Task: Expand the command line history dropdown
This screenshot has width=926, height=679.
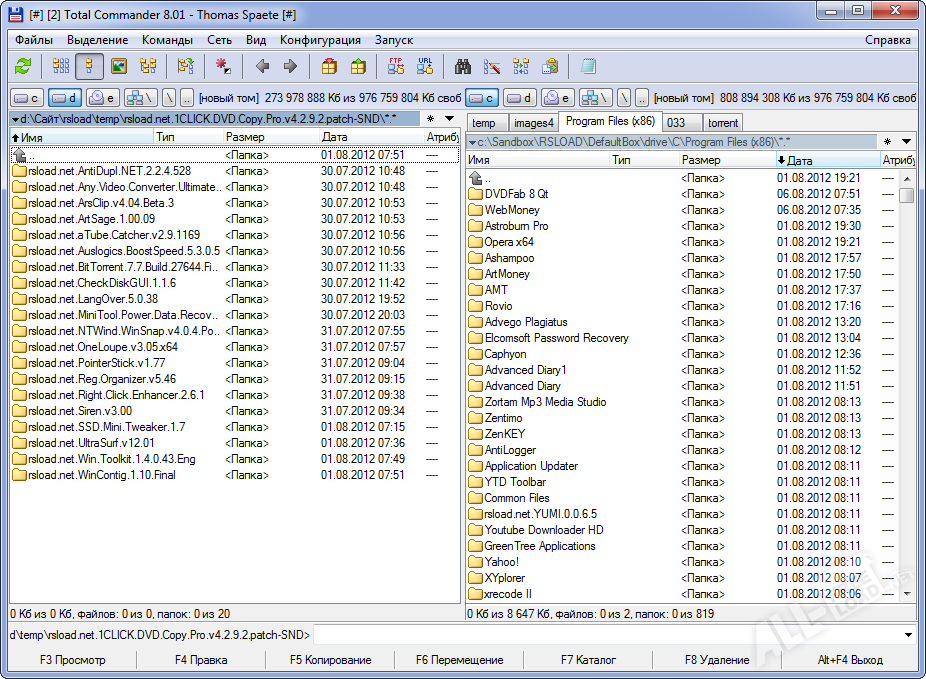Action: point(908,635)
